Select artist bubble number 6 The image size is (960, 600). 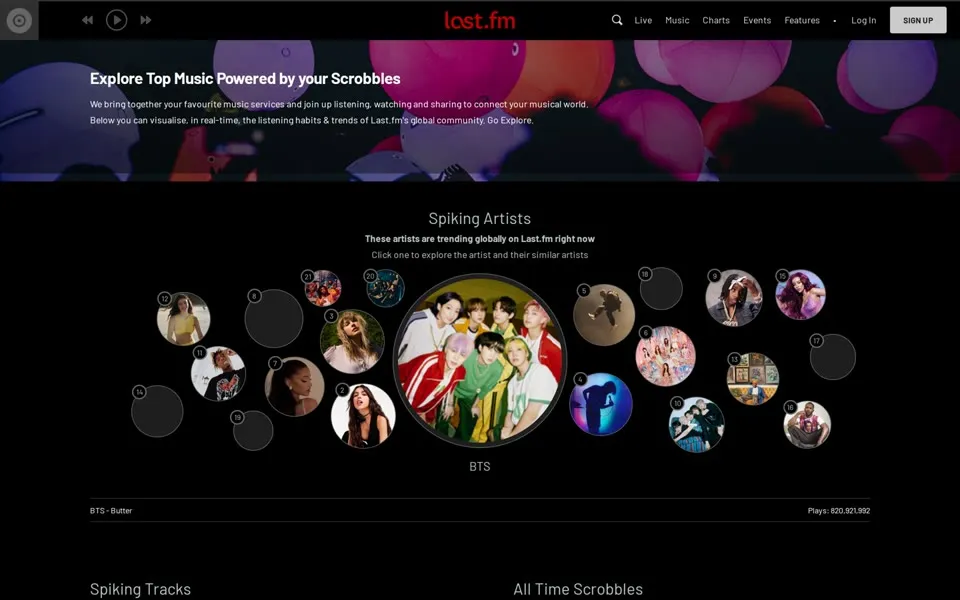tap(666, 356)
